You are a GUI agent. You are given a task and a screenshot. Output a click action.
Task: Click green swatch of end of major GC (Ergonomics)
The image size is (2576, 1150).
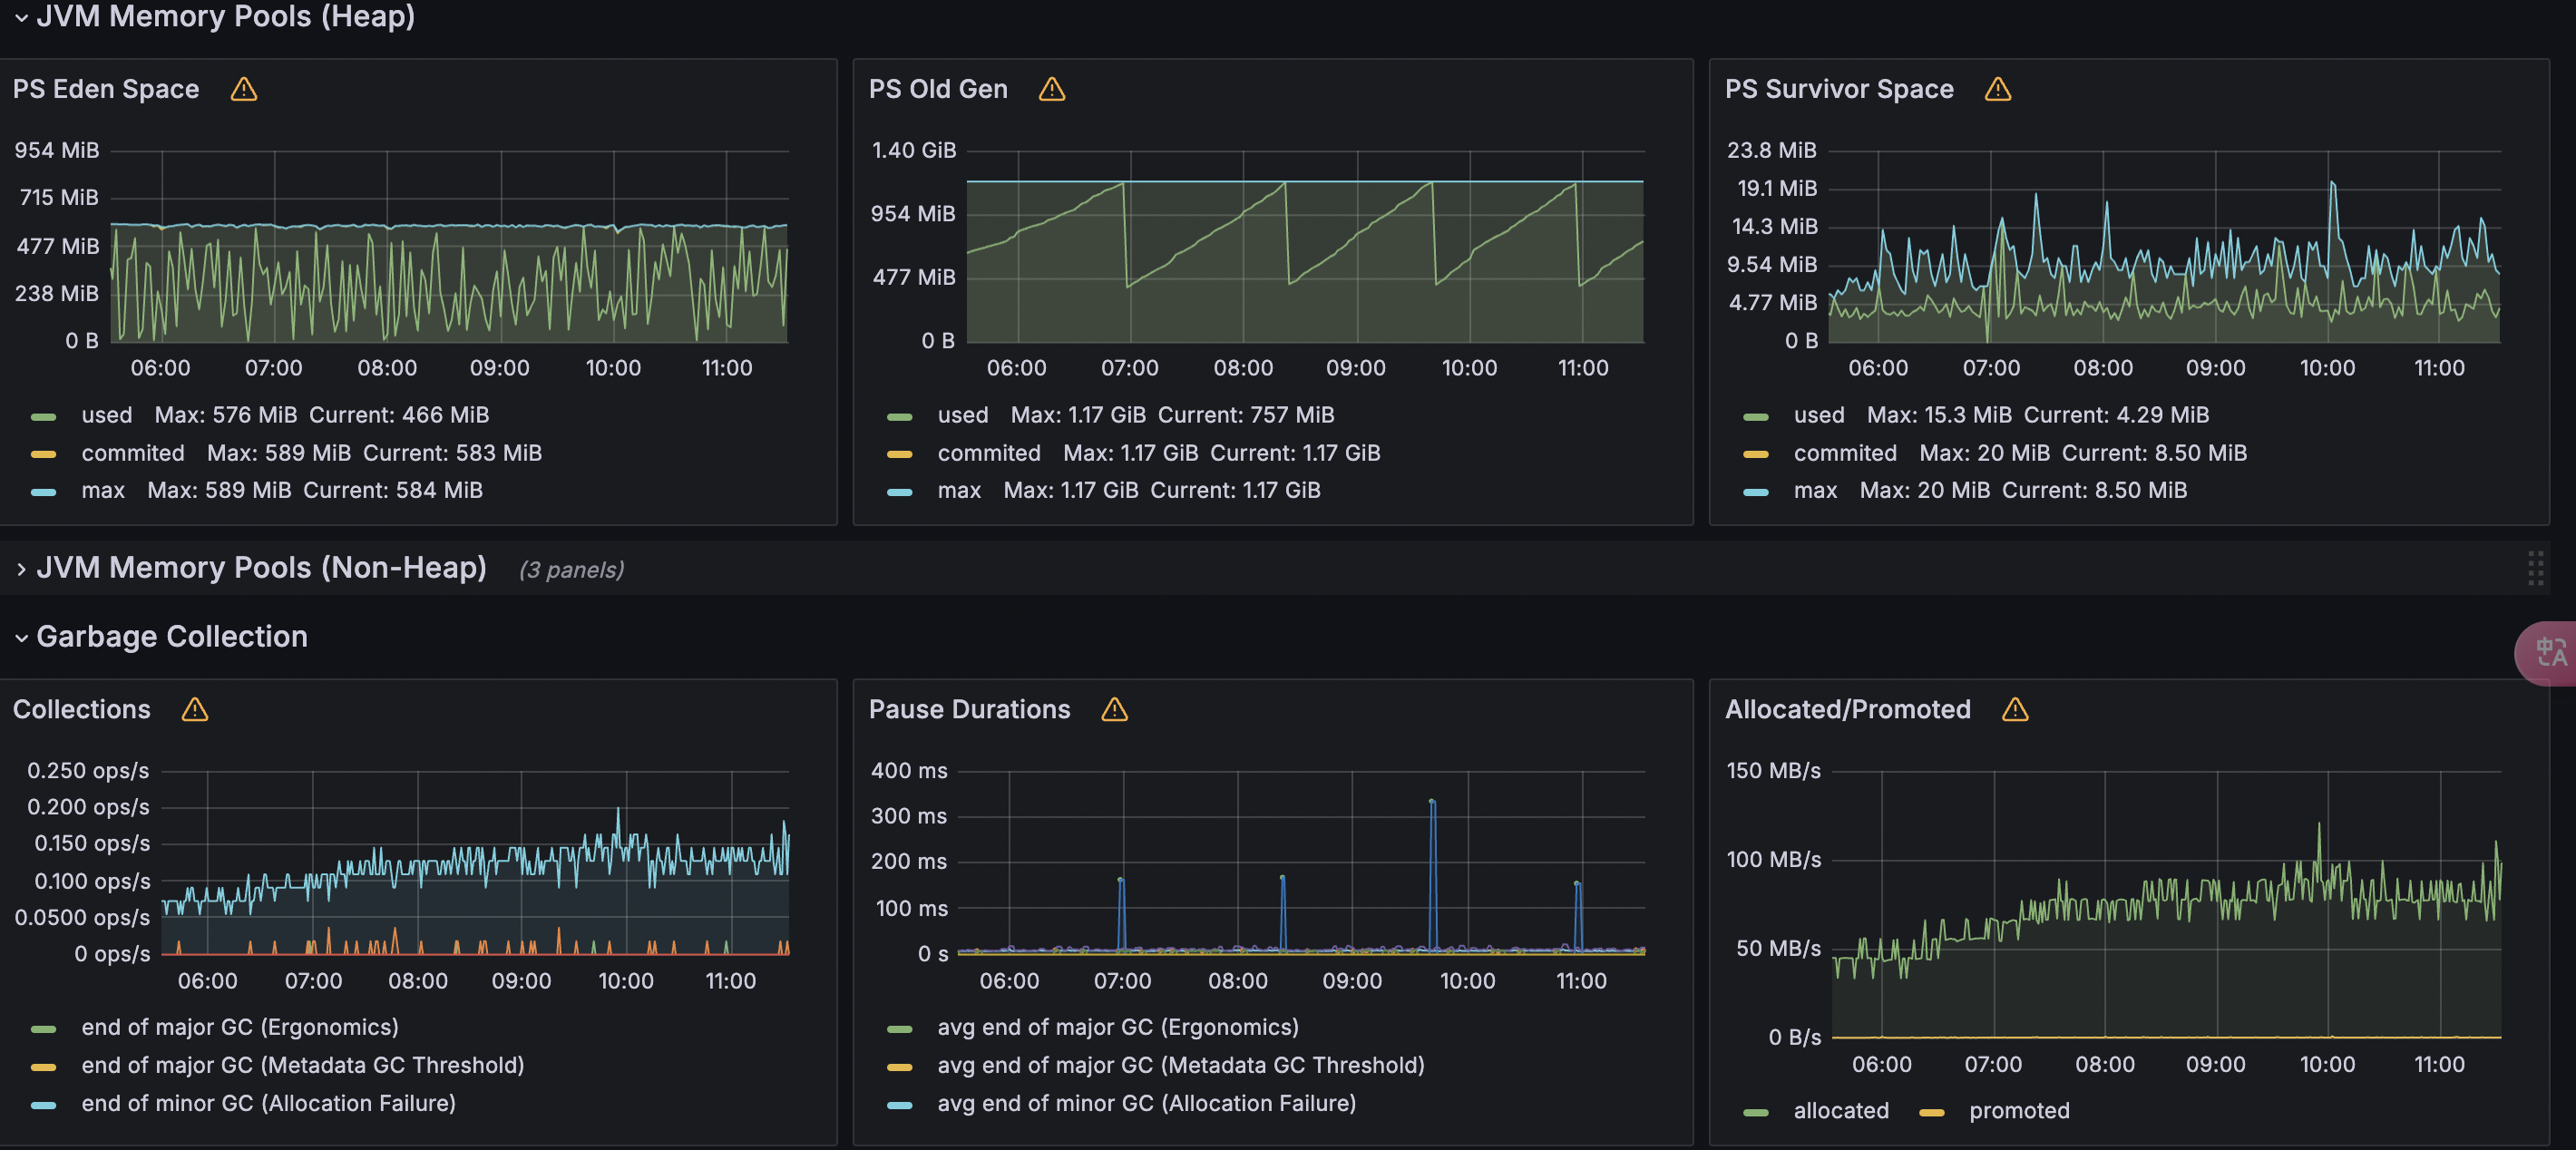point(44,1029)
